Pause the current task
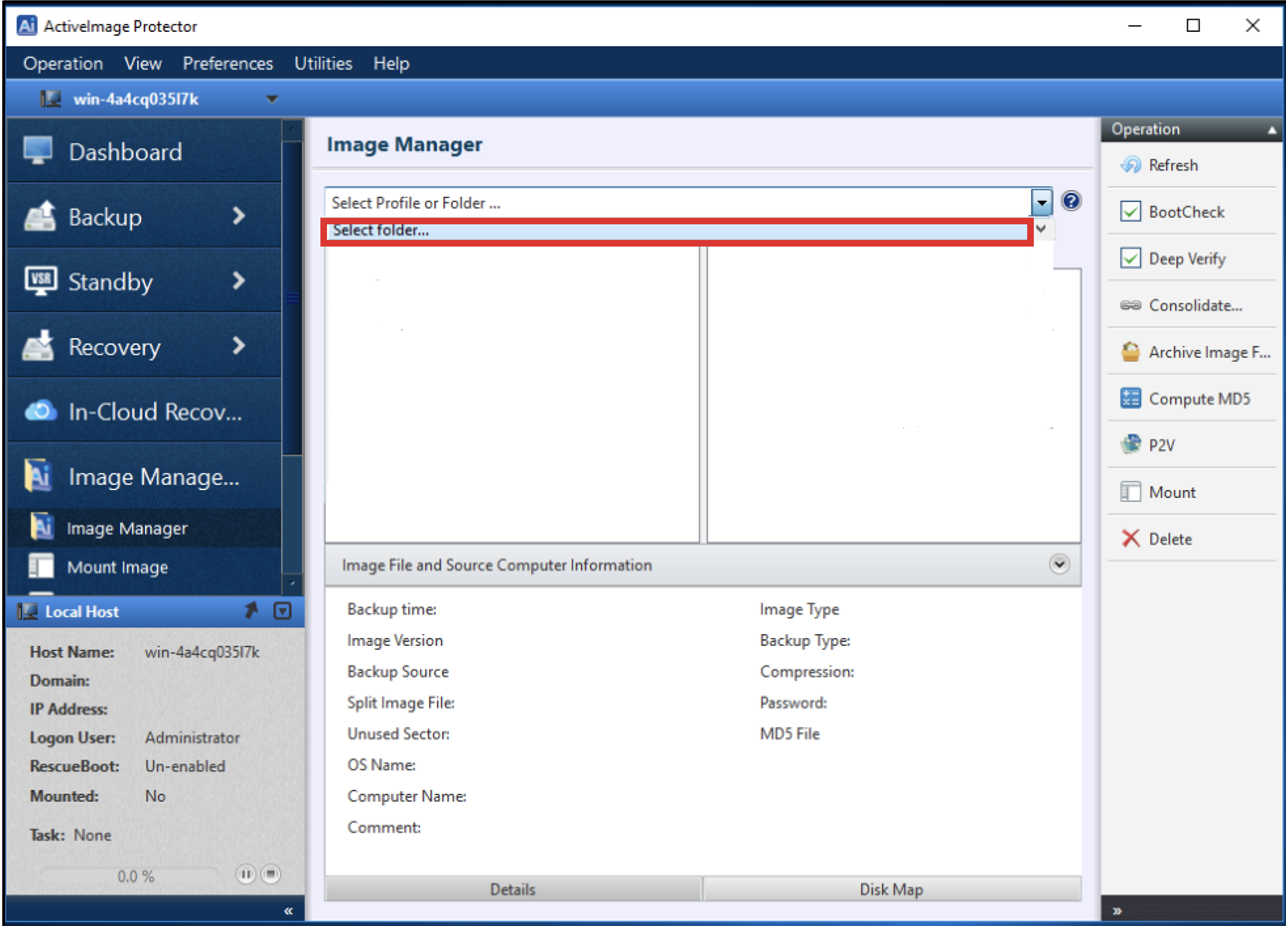This screenshot has width=1286, height=926. (246, 874)
